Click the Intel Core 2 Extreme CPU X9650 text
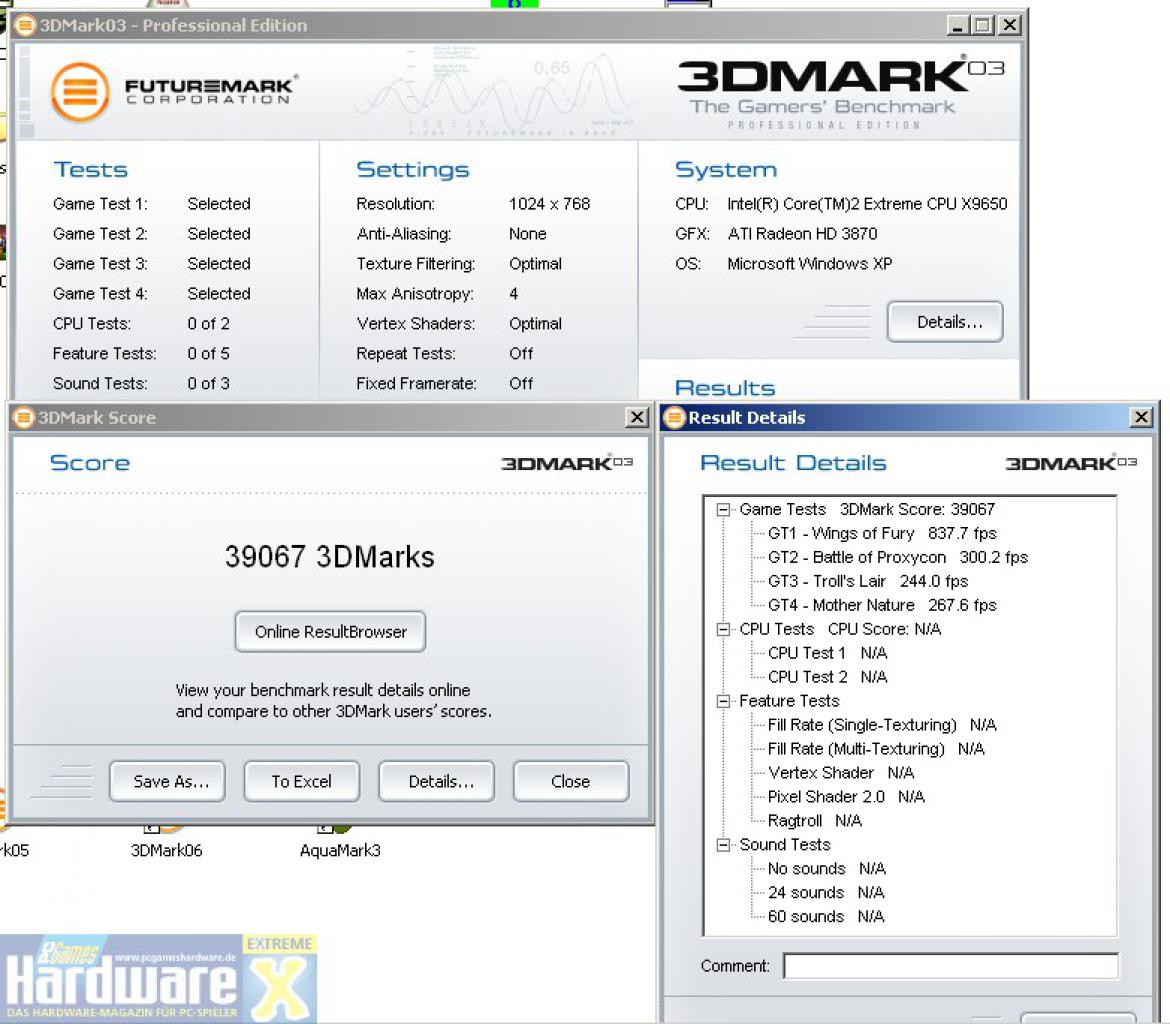 (867, 204)
